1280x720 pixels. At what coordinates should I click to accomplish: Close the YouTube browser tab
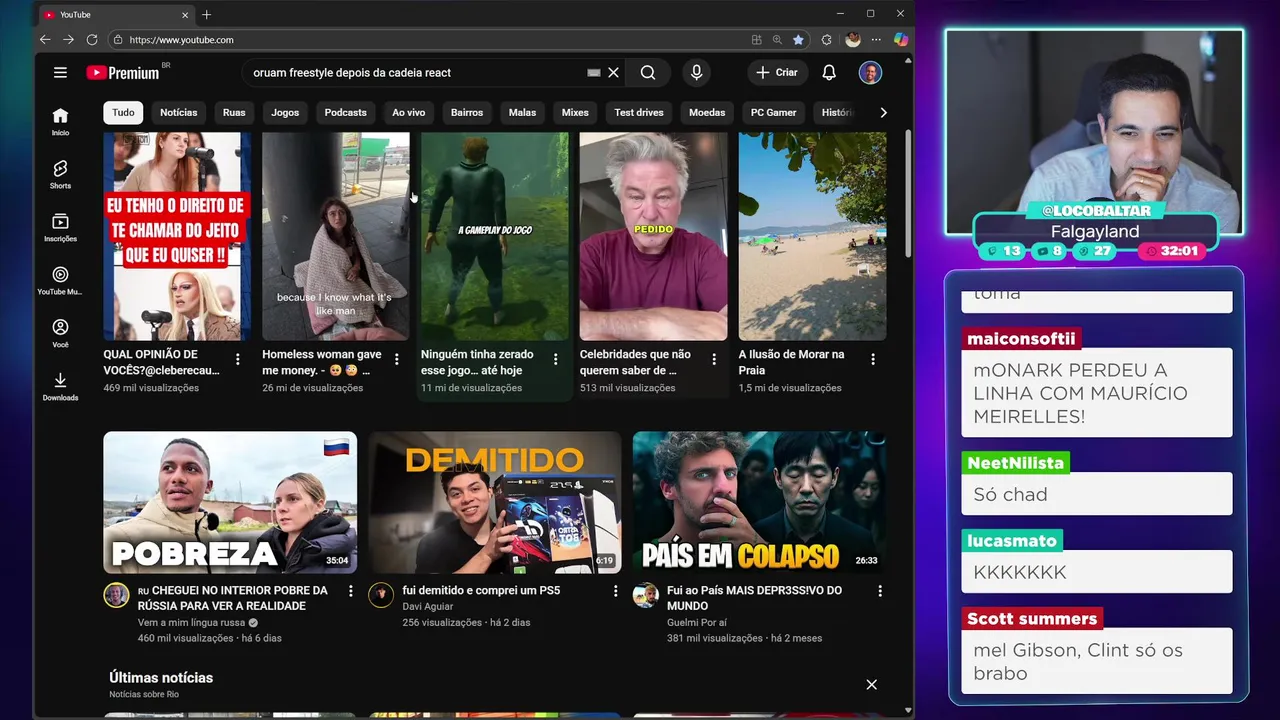click(x=185, y=15)
